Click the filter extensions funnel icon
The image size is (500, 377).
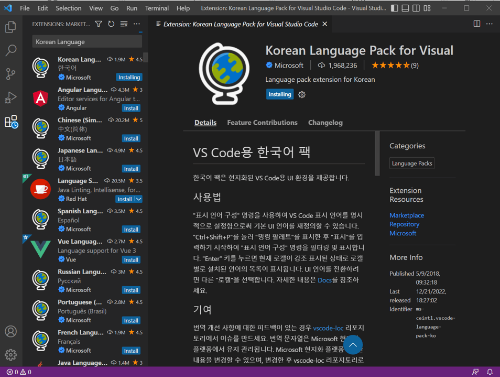(99, 24)
